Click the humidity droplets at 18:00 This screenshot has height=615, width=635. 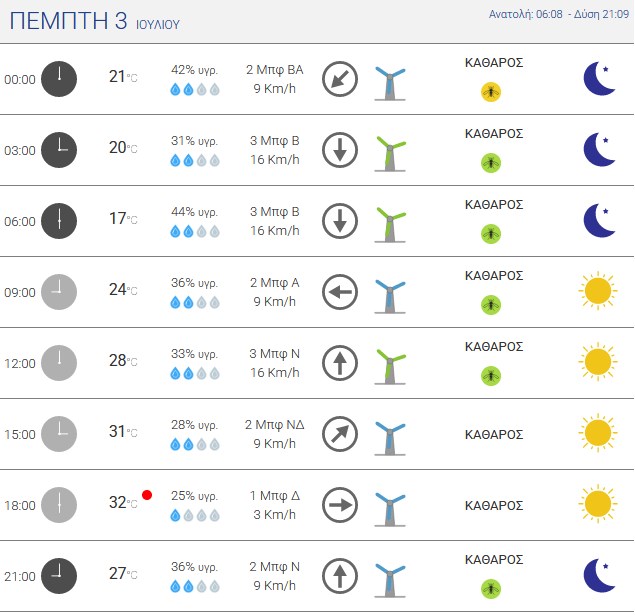pos(195,515)
